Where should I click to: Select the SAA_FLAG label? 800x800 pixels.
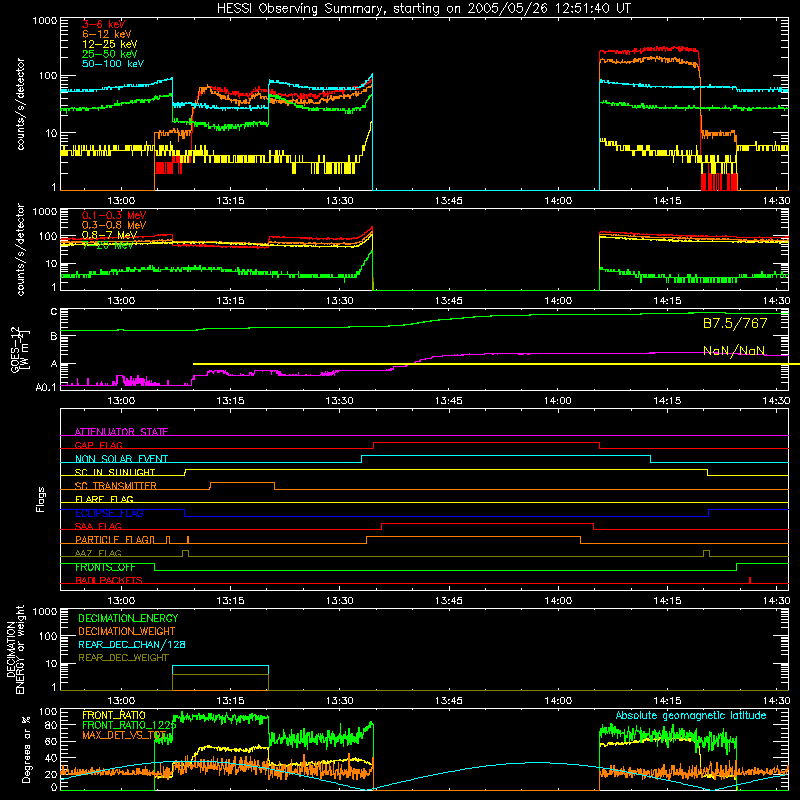click(98, 526)
